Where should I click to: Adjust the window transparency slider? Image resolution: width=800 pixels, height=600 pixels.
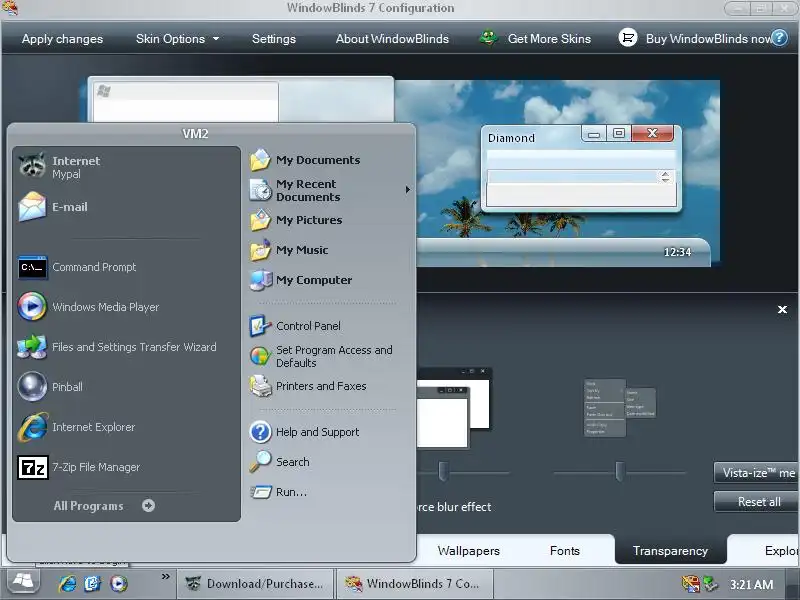click(x=443, y=471)
